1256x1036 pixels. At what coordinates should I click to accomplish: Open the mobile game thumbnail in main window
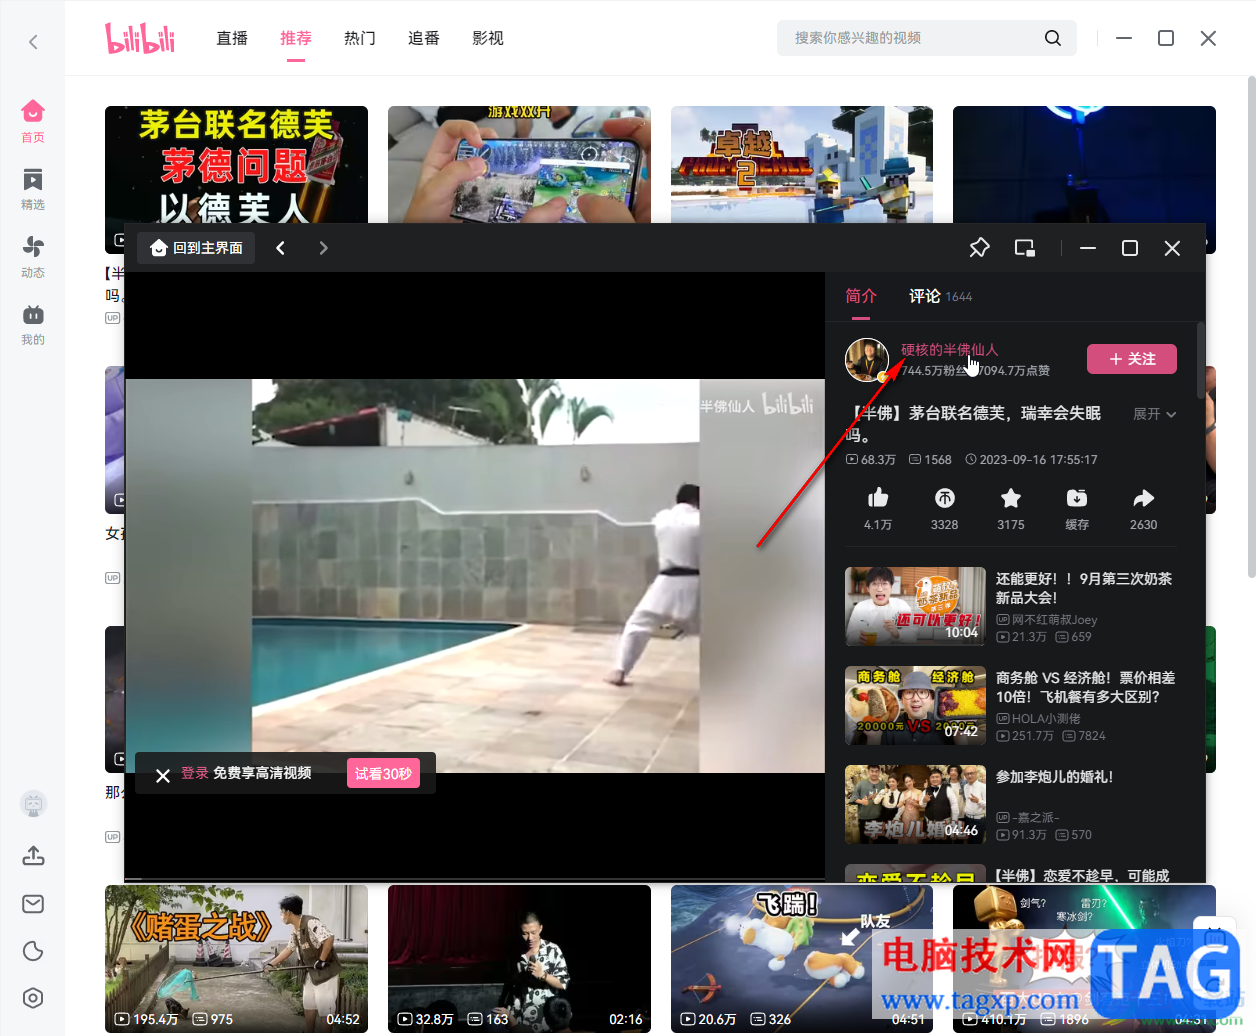click(x=519, y=165)
